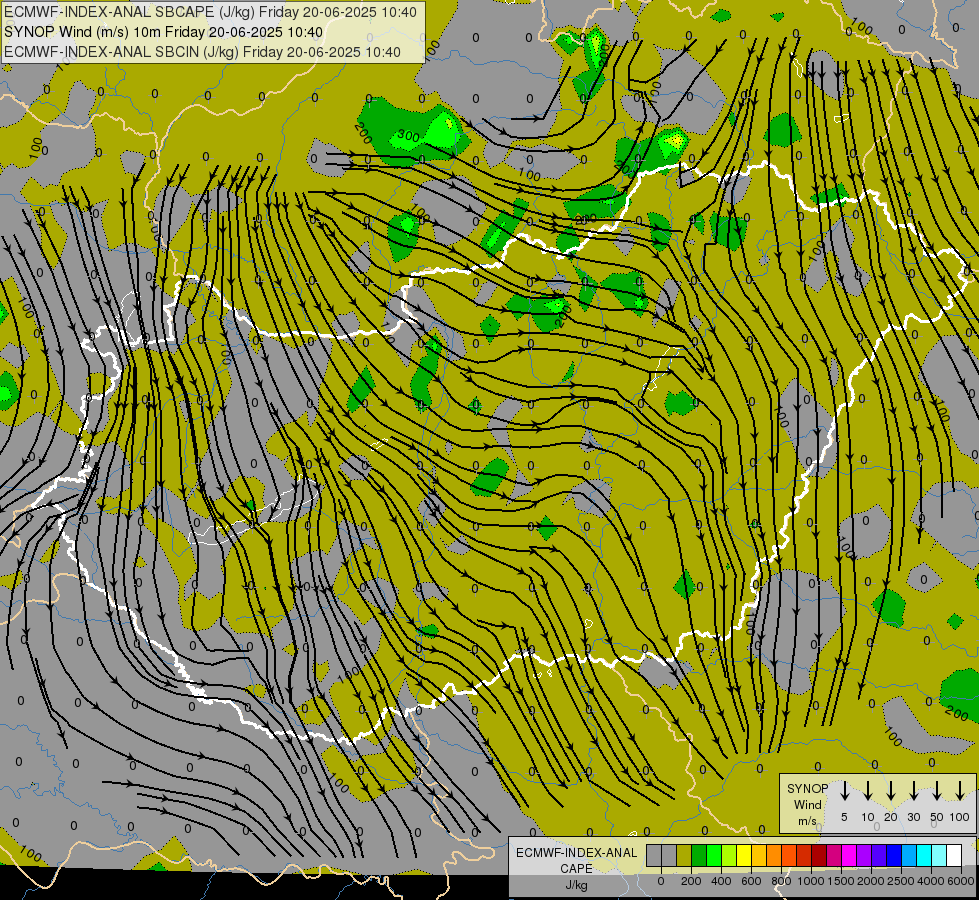Viewport: 979px width, 900px height.
Task: Click the '1000' tick label on CAPE scale
Action: click(x=811, y=881)
